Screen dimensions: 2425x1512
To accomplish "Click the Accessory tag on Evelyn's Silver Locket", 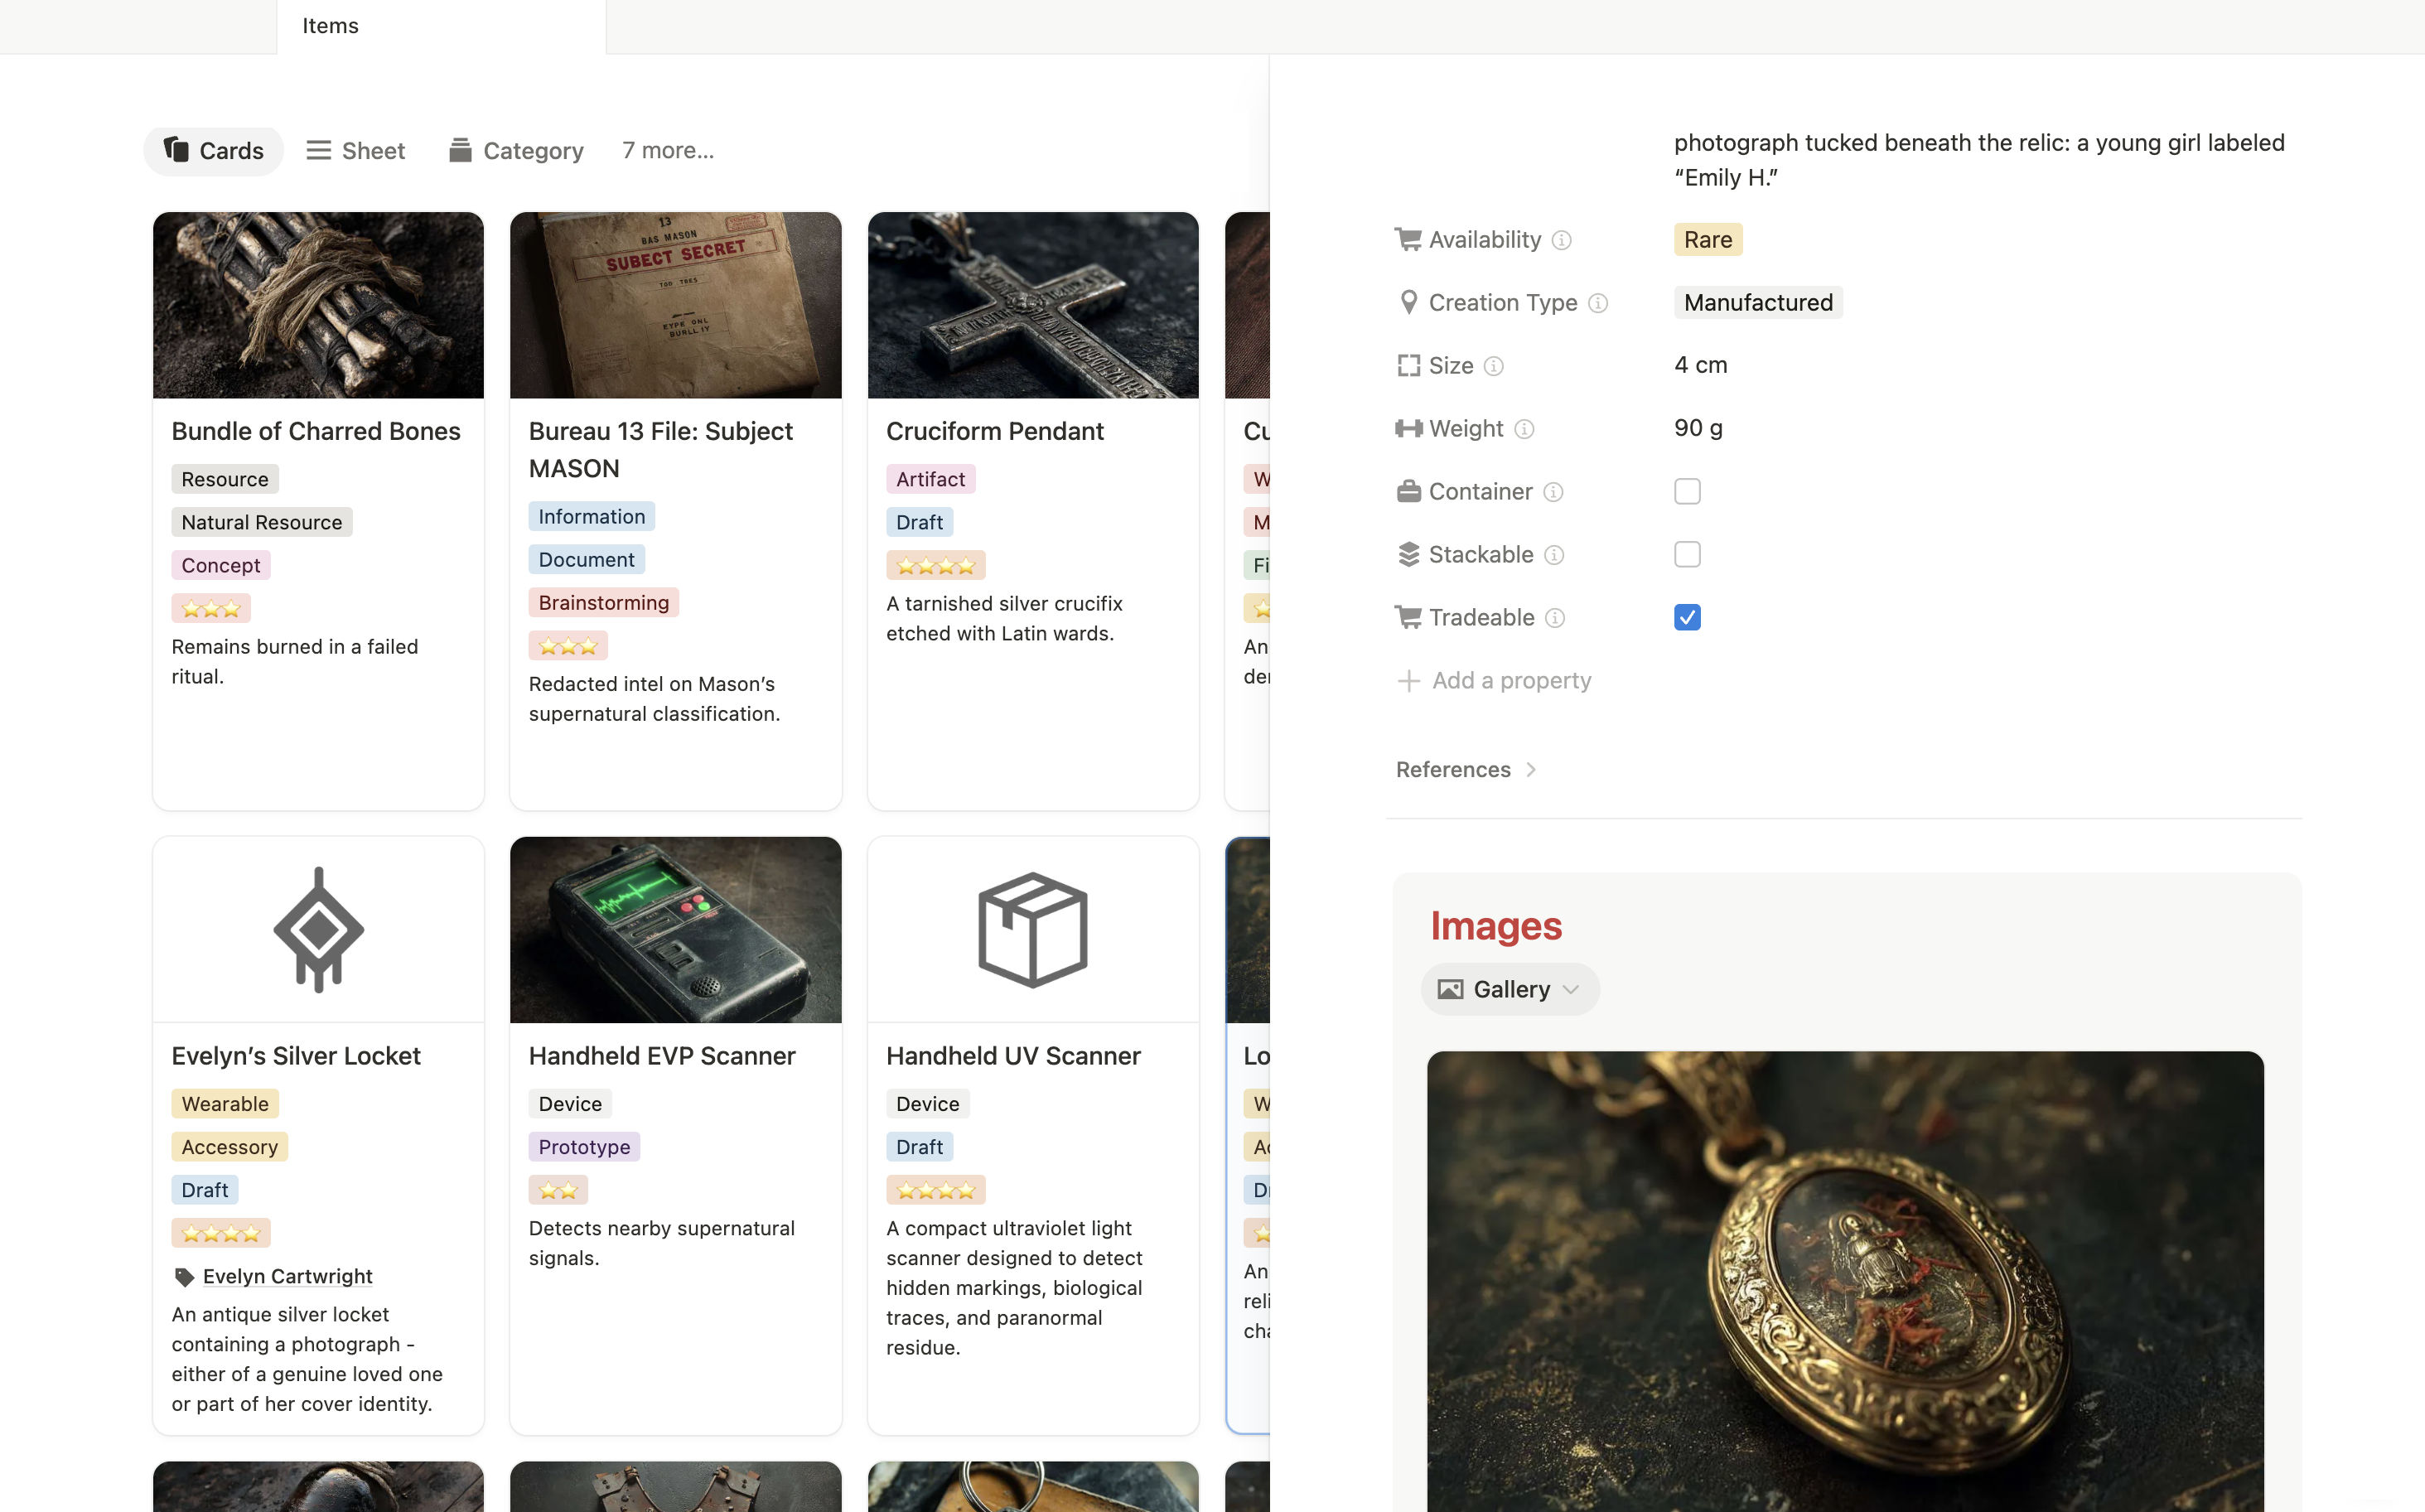I will point(230,1147).
